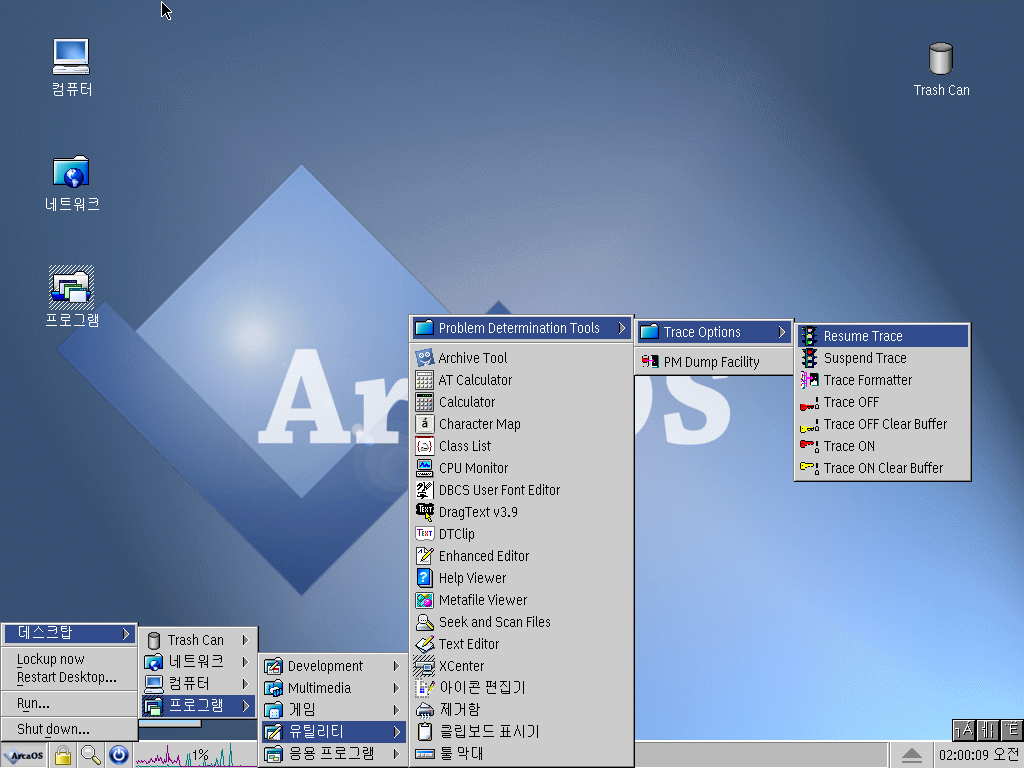Expand the 응용 프로그램 submenu
1024x768 pixels.
pos(331,753)
